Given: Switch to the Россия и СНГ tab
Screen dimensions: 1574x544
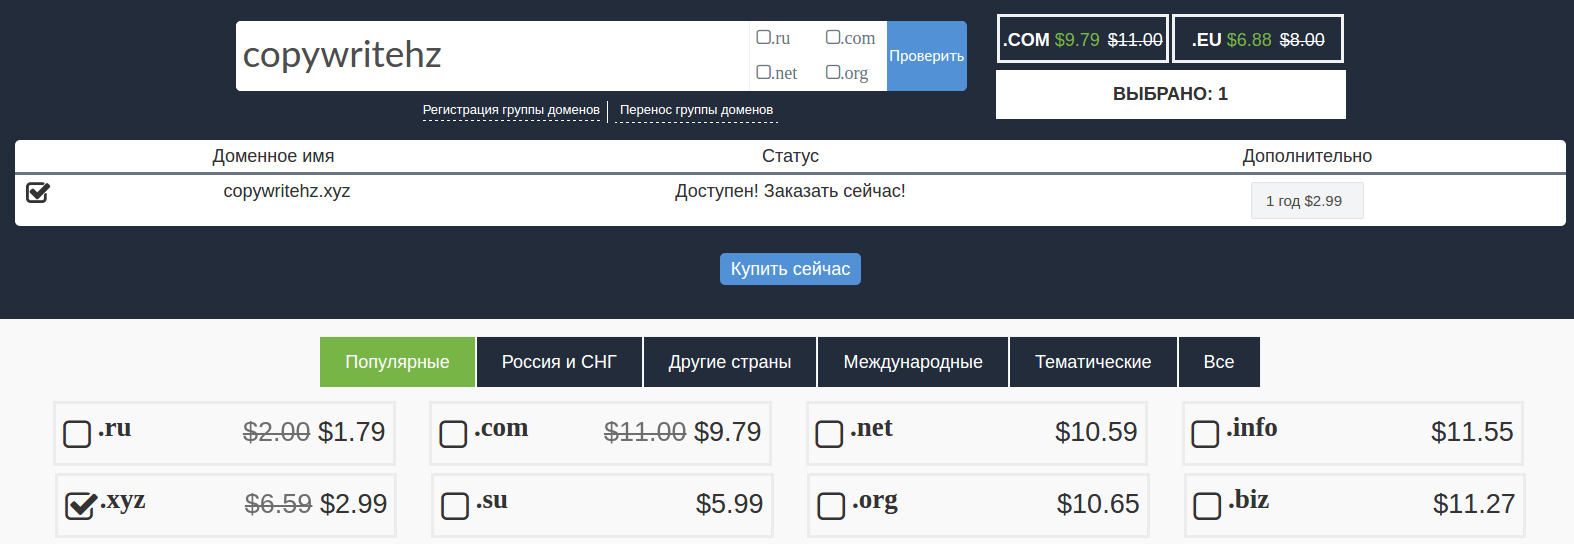Looking at the screenshot, I should pyautogui.click(x=559, y=362).
